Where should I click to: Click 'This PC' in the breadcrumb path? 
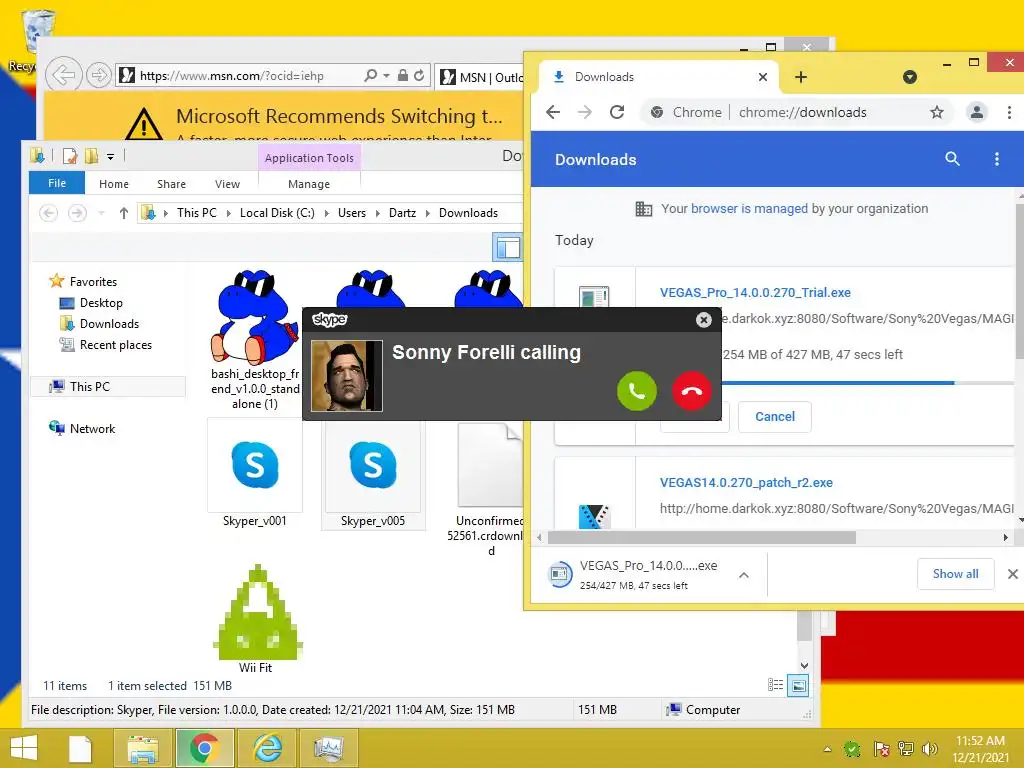(x=197, y=213)
